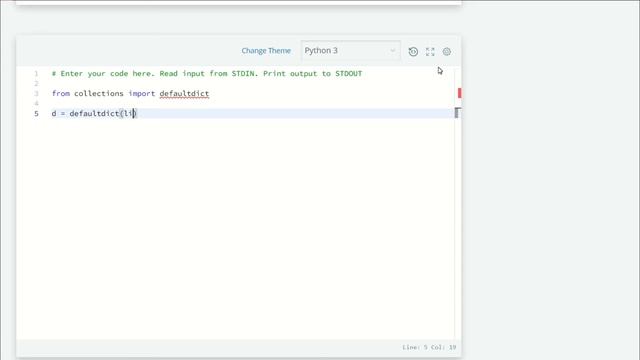The image size is (640, 360).
Task: Click the word collections on line 3
Action: click(99, 93)
